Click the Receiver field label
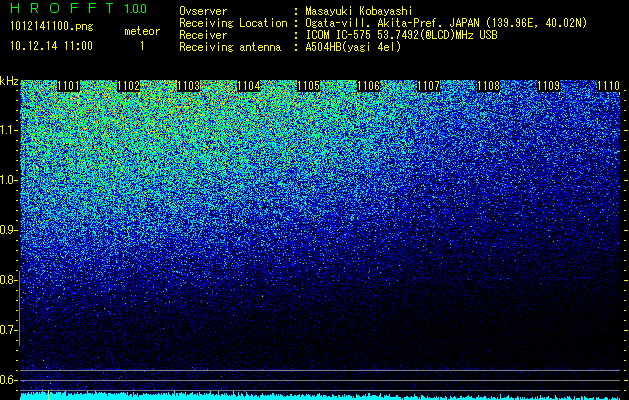 pos(203,35)
